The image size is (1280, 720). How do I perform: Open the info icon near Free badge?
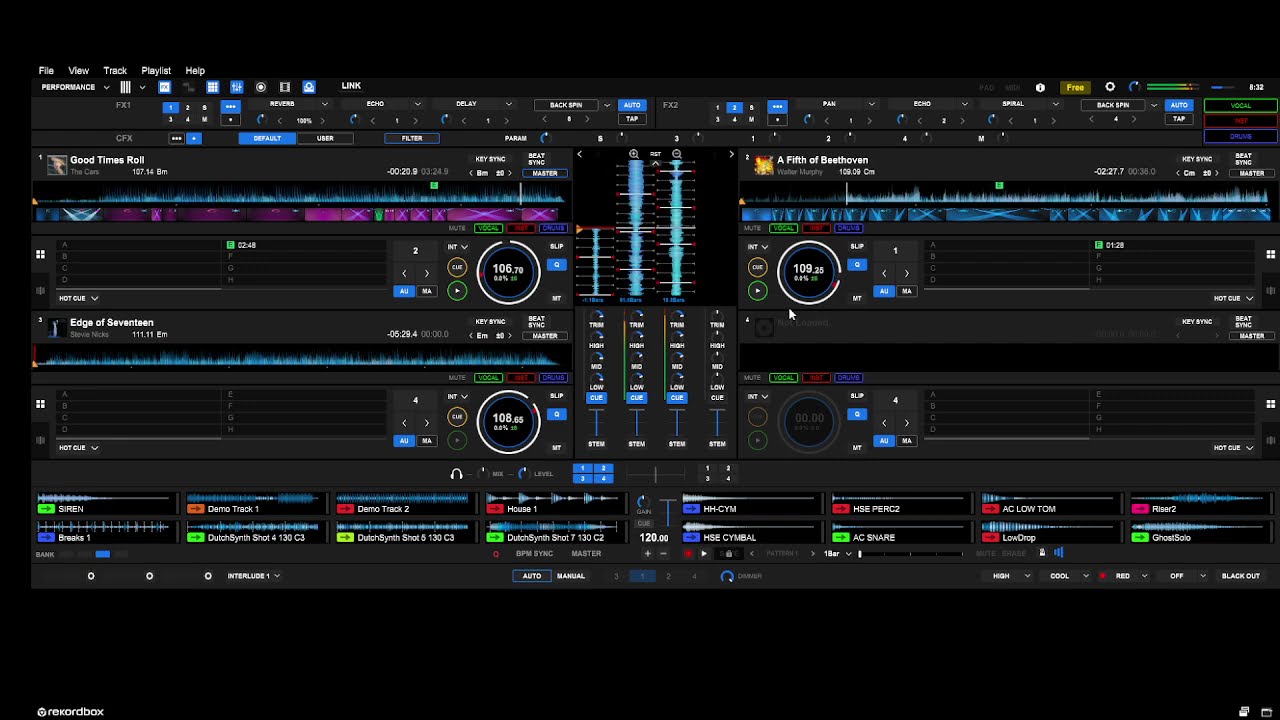click(1040, 87)
